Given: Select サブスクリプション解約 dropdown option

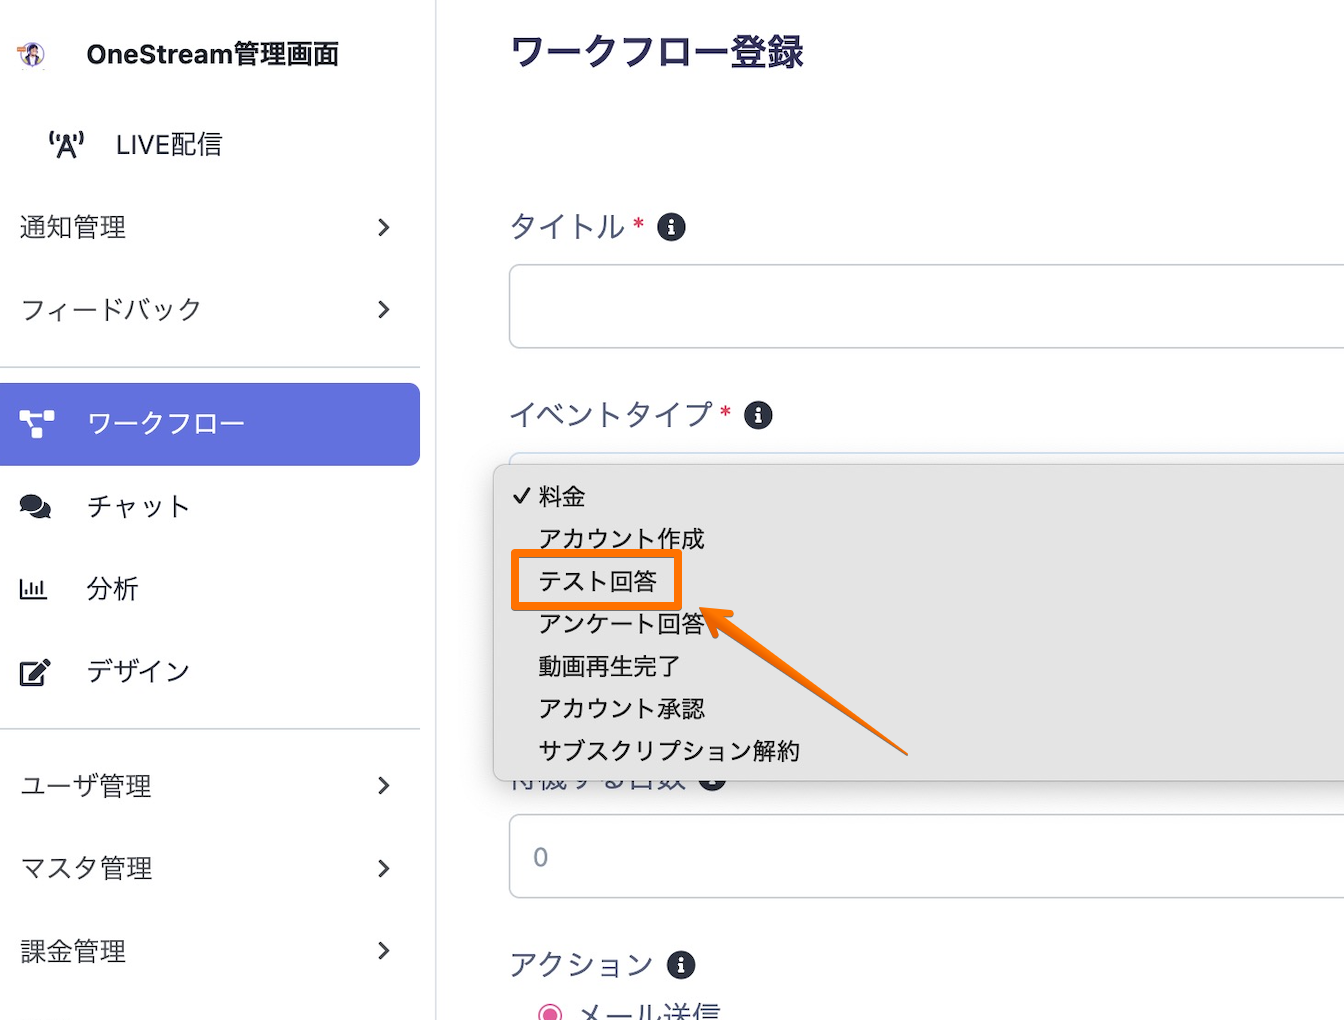Looking at the screenshot, I should [669, 751].
